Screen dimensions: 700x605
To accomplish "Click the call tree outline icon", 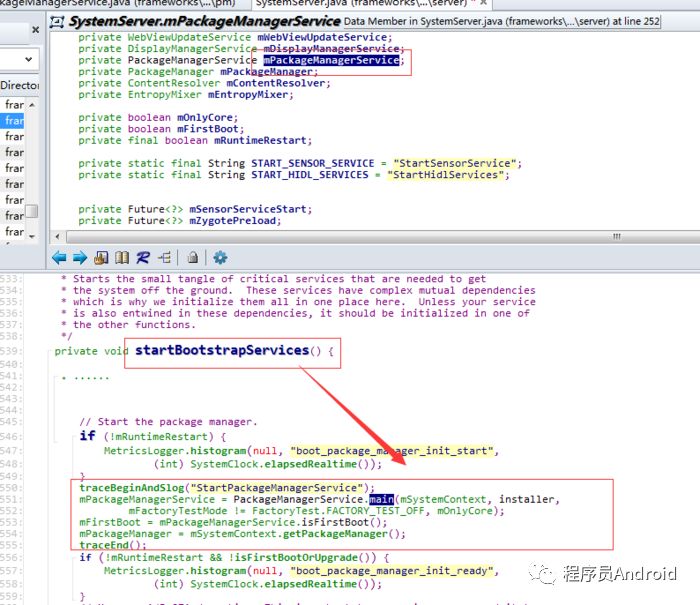I will point(164,258).
